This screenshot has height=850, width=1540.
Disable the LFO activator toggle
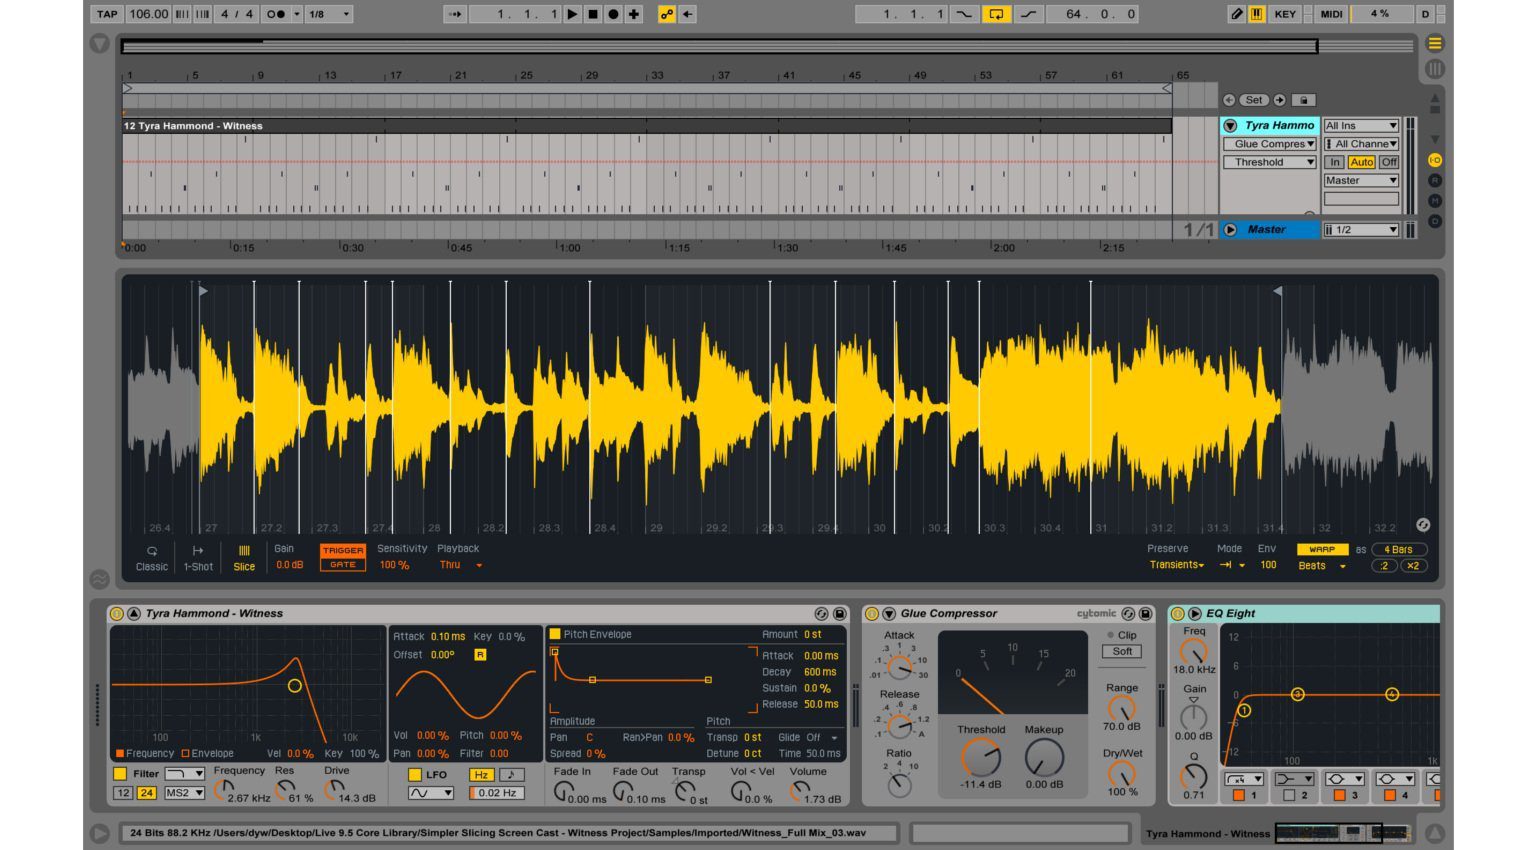[415, 775]
